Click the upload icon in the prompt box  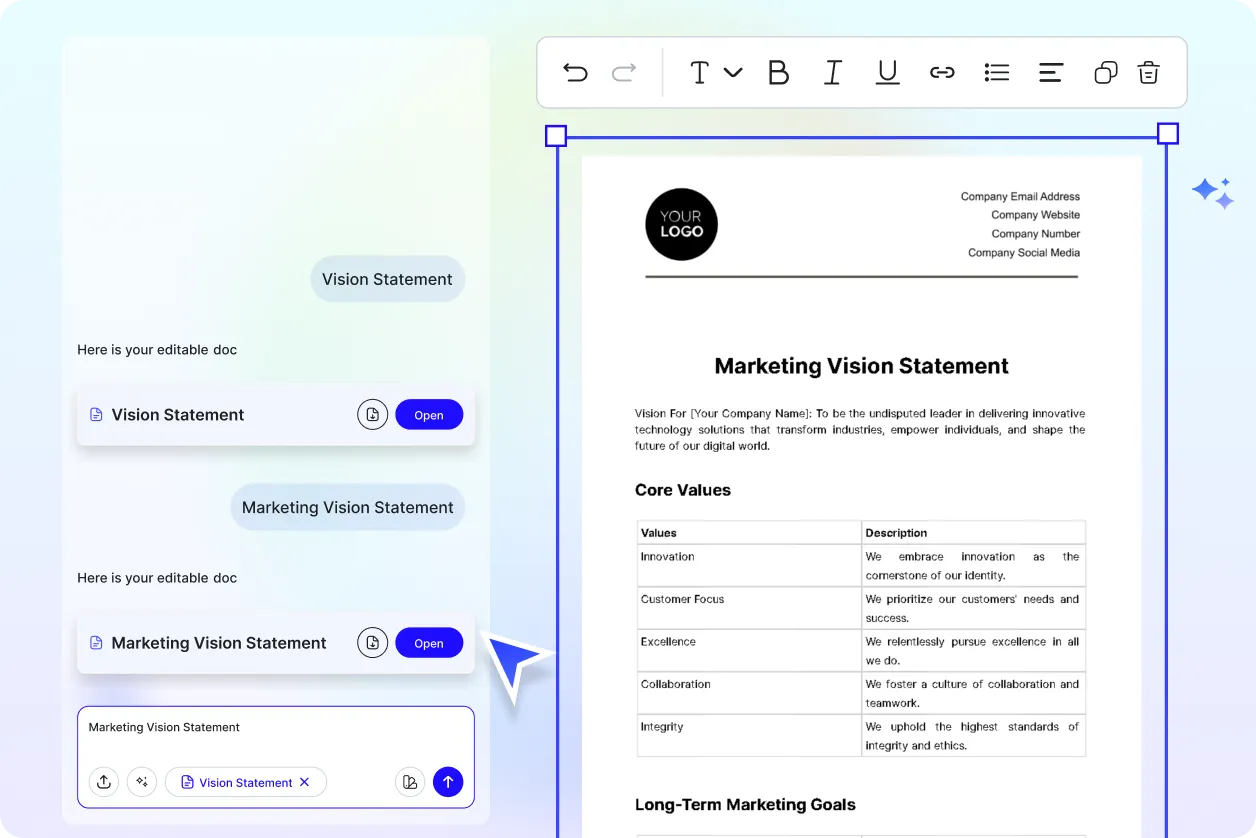tap(104, 782)
